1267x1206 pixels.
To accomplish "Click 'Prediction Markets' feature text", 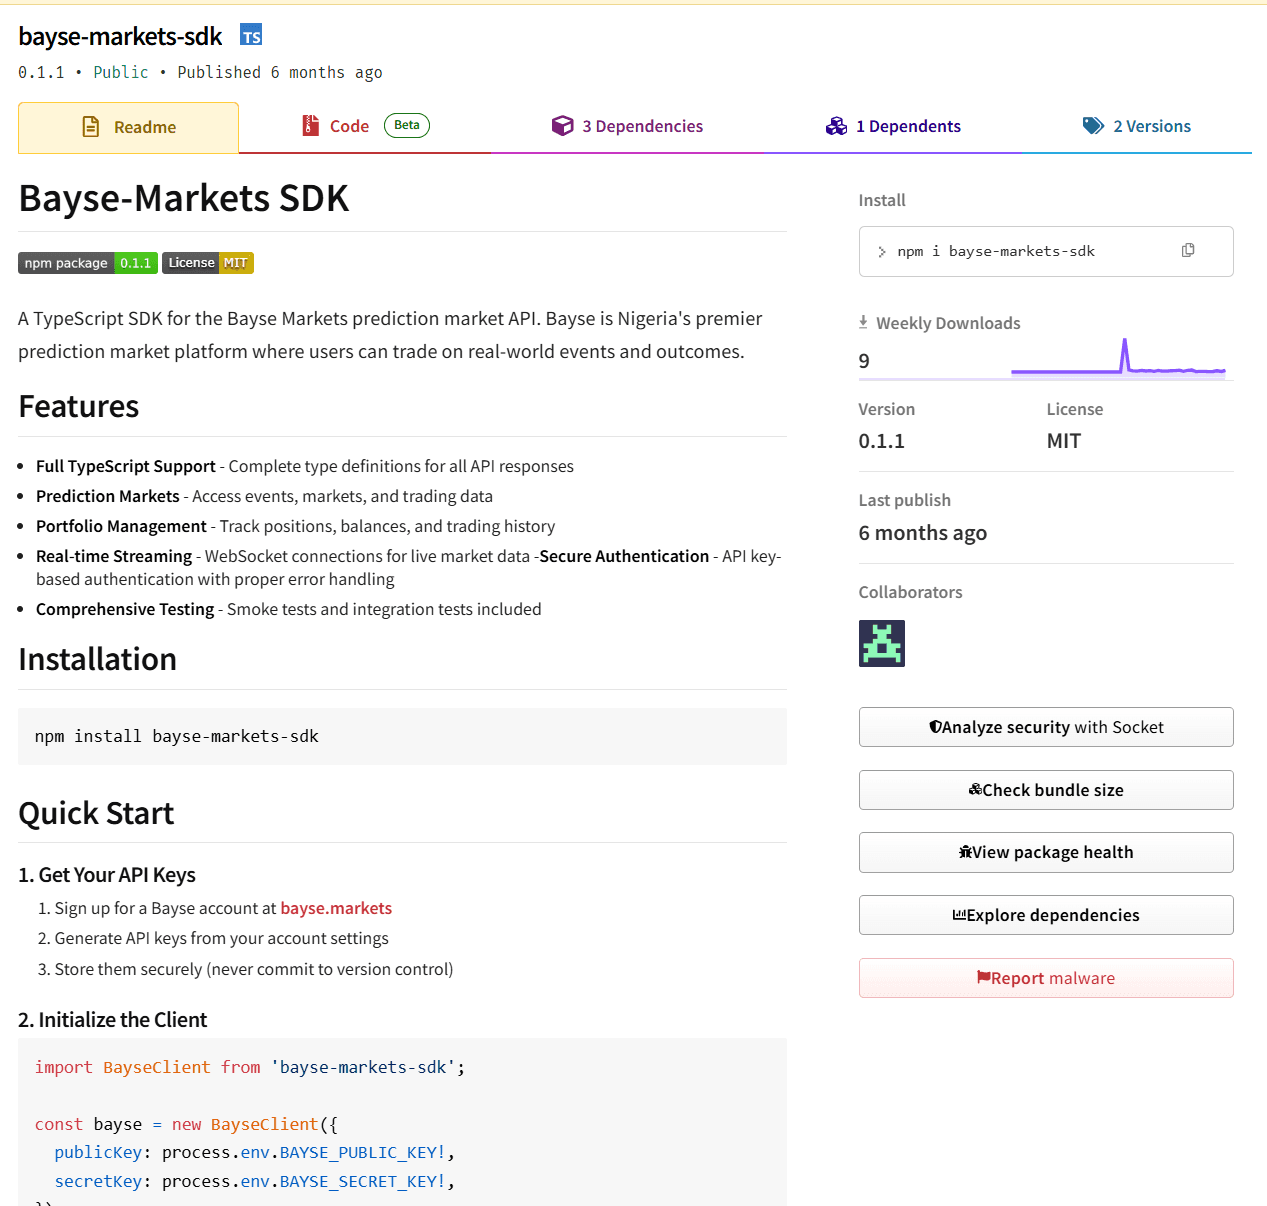I will coord(108,496).
